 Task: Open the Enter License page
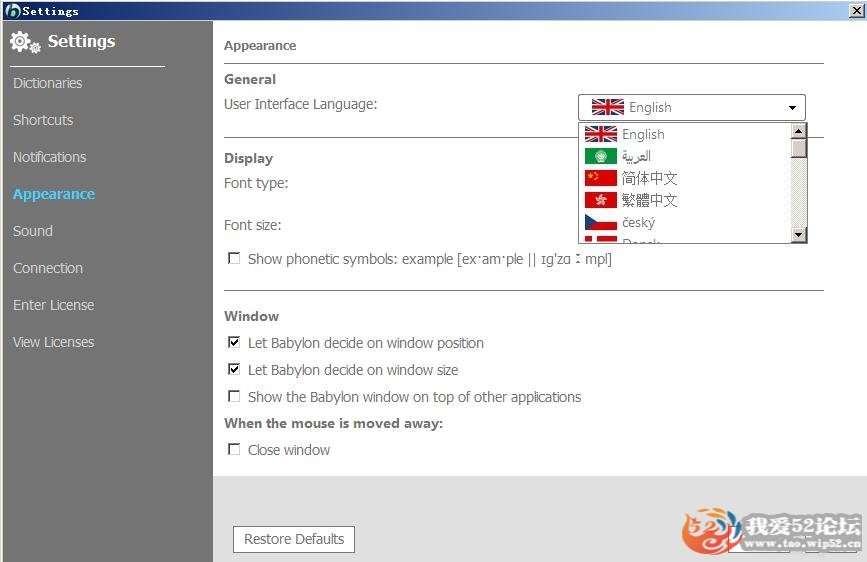[54, 305]
